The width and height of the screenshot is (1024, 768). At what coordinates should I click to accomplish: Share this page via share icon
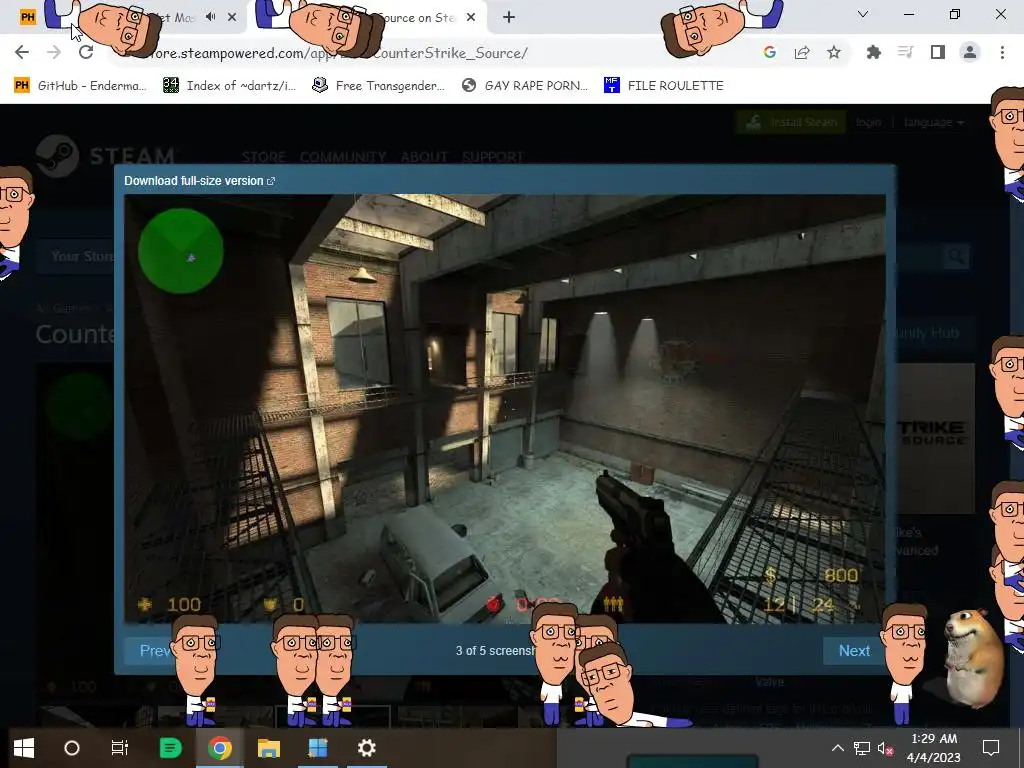point(802,52)
